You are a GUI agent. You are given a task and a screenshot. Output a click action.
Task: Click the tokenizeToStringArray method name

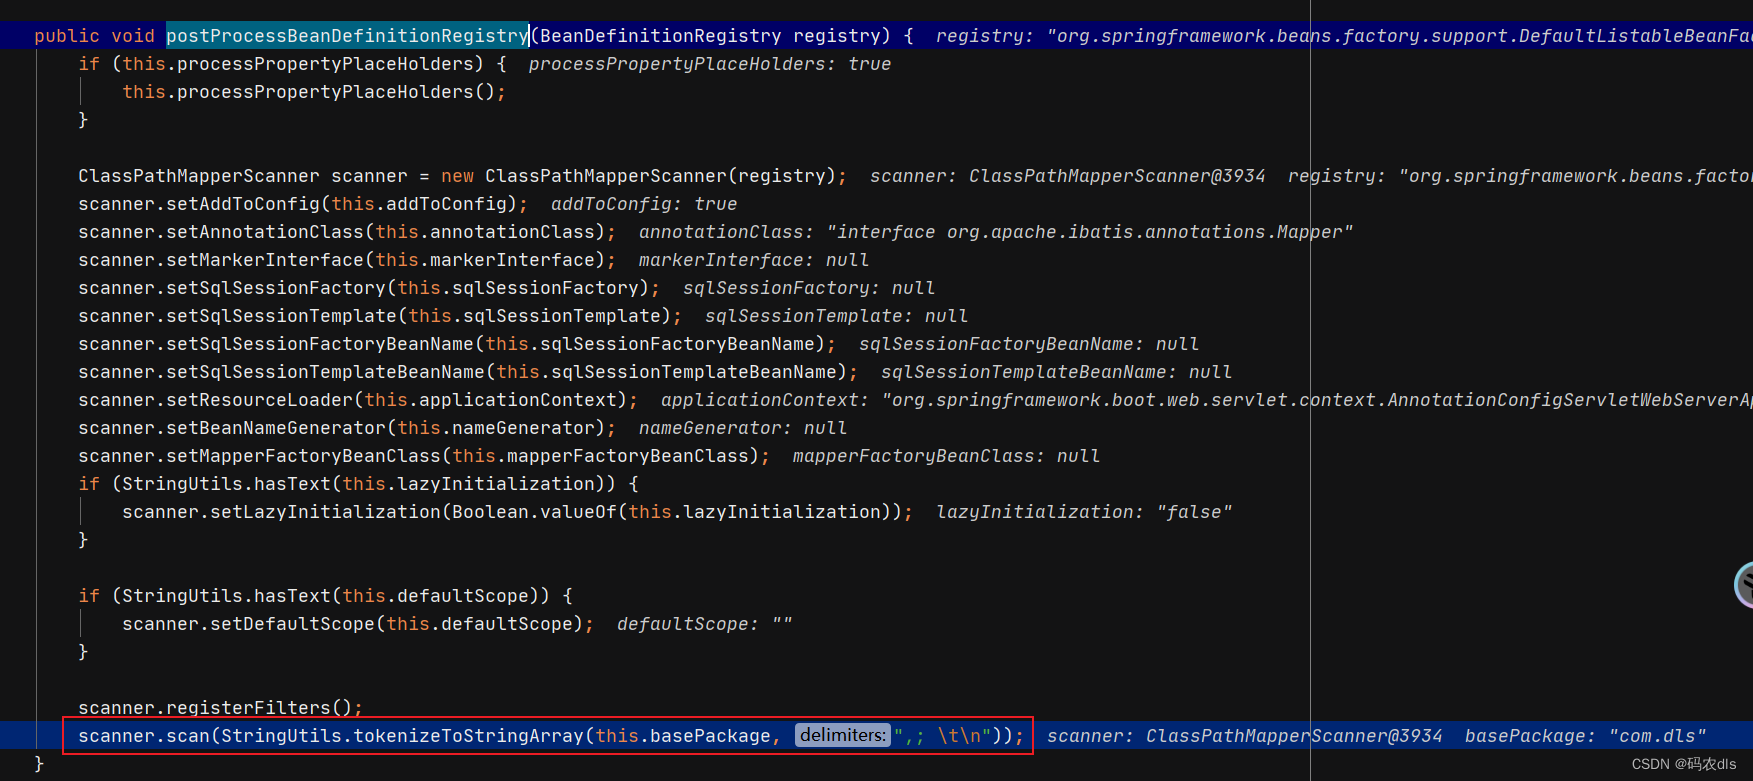pyautogui.click(x=468, y=736)
